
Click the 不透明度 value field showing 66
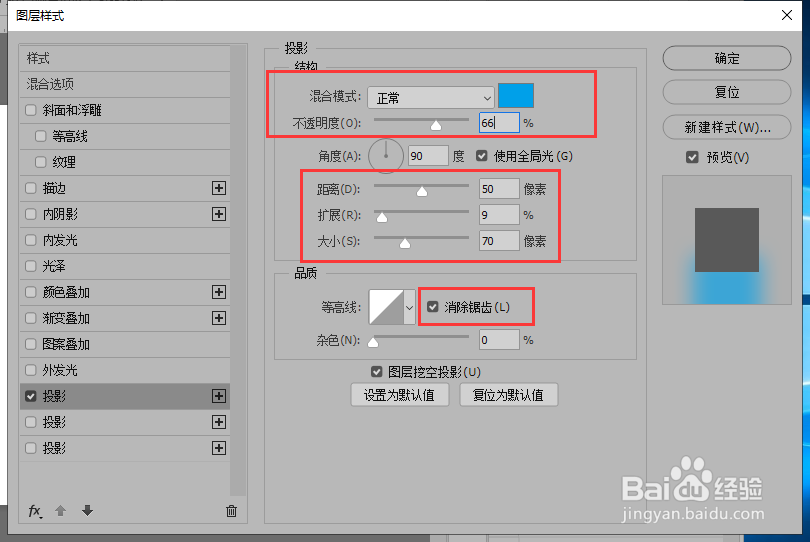point(499,123)
